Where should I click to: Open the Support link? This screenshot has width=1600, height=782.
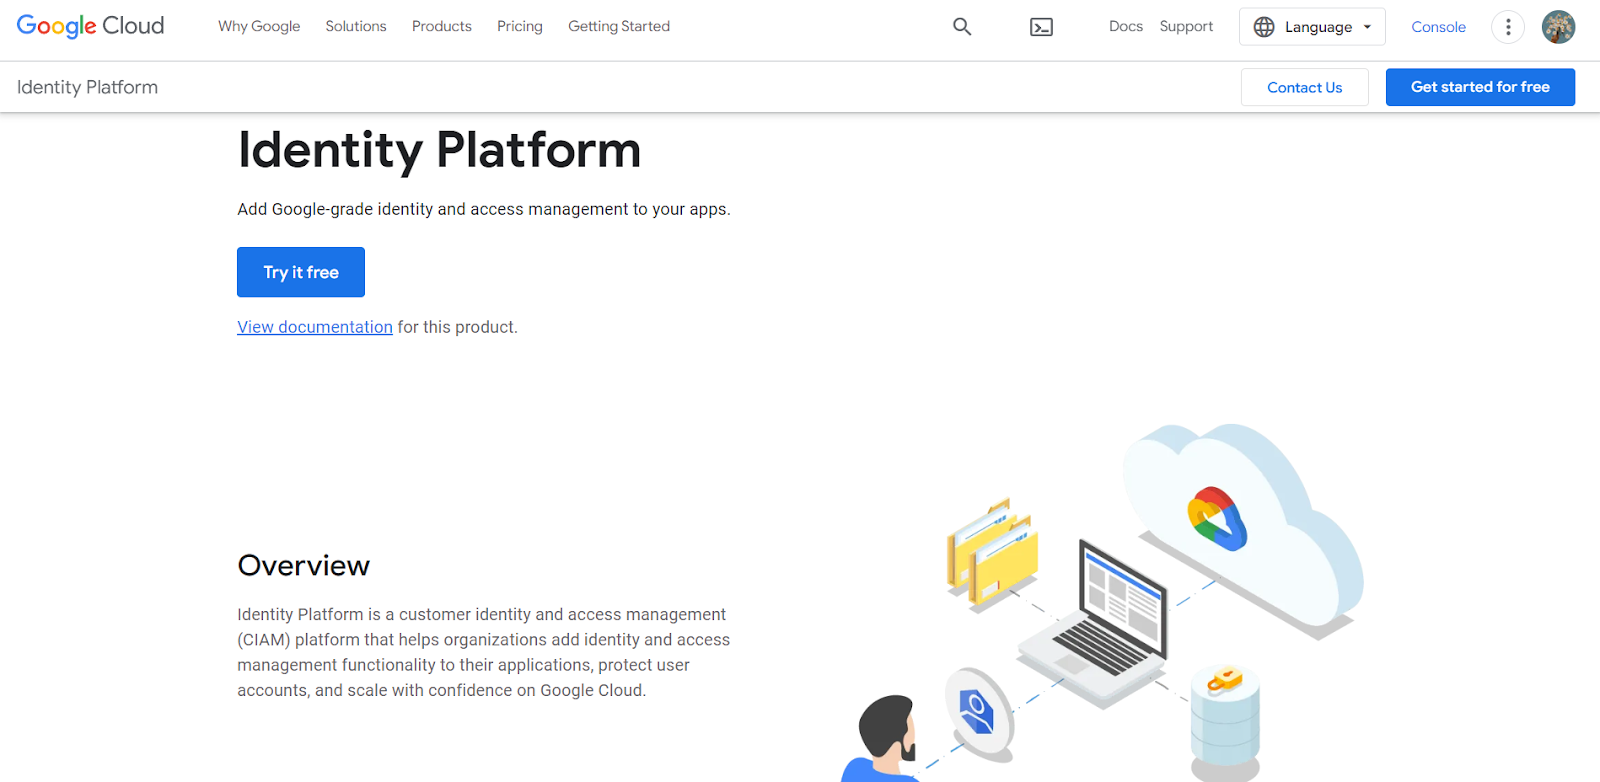[x=1186, y=26]
